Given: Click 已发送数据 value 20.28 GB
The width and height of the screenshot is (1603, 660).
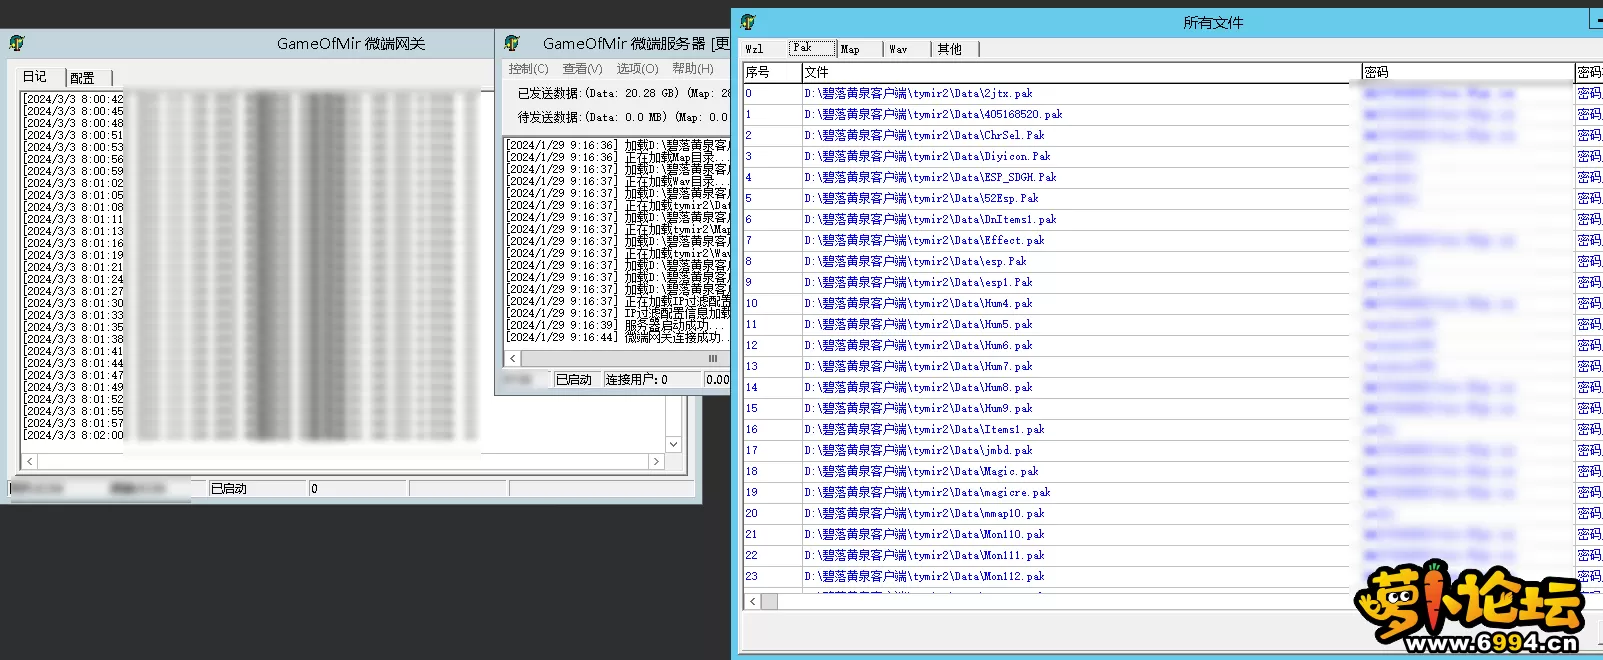Looking at the screenshot, I should [651, 93].
